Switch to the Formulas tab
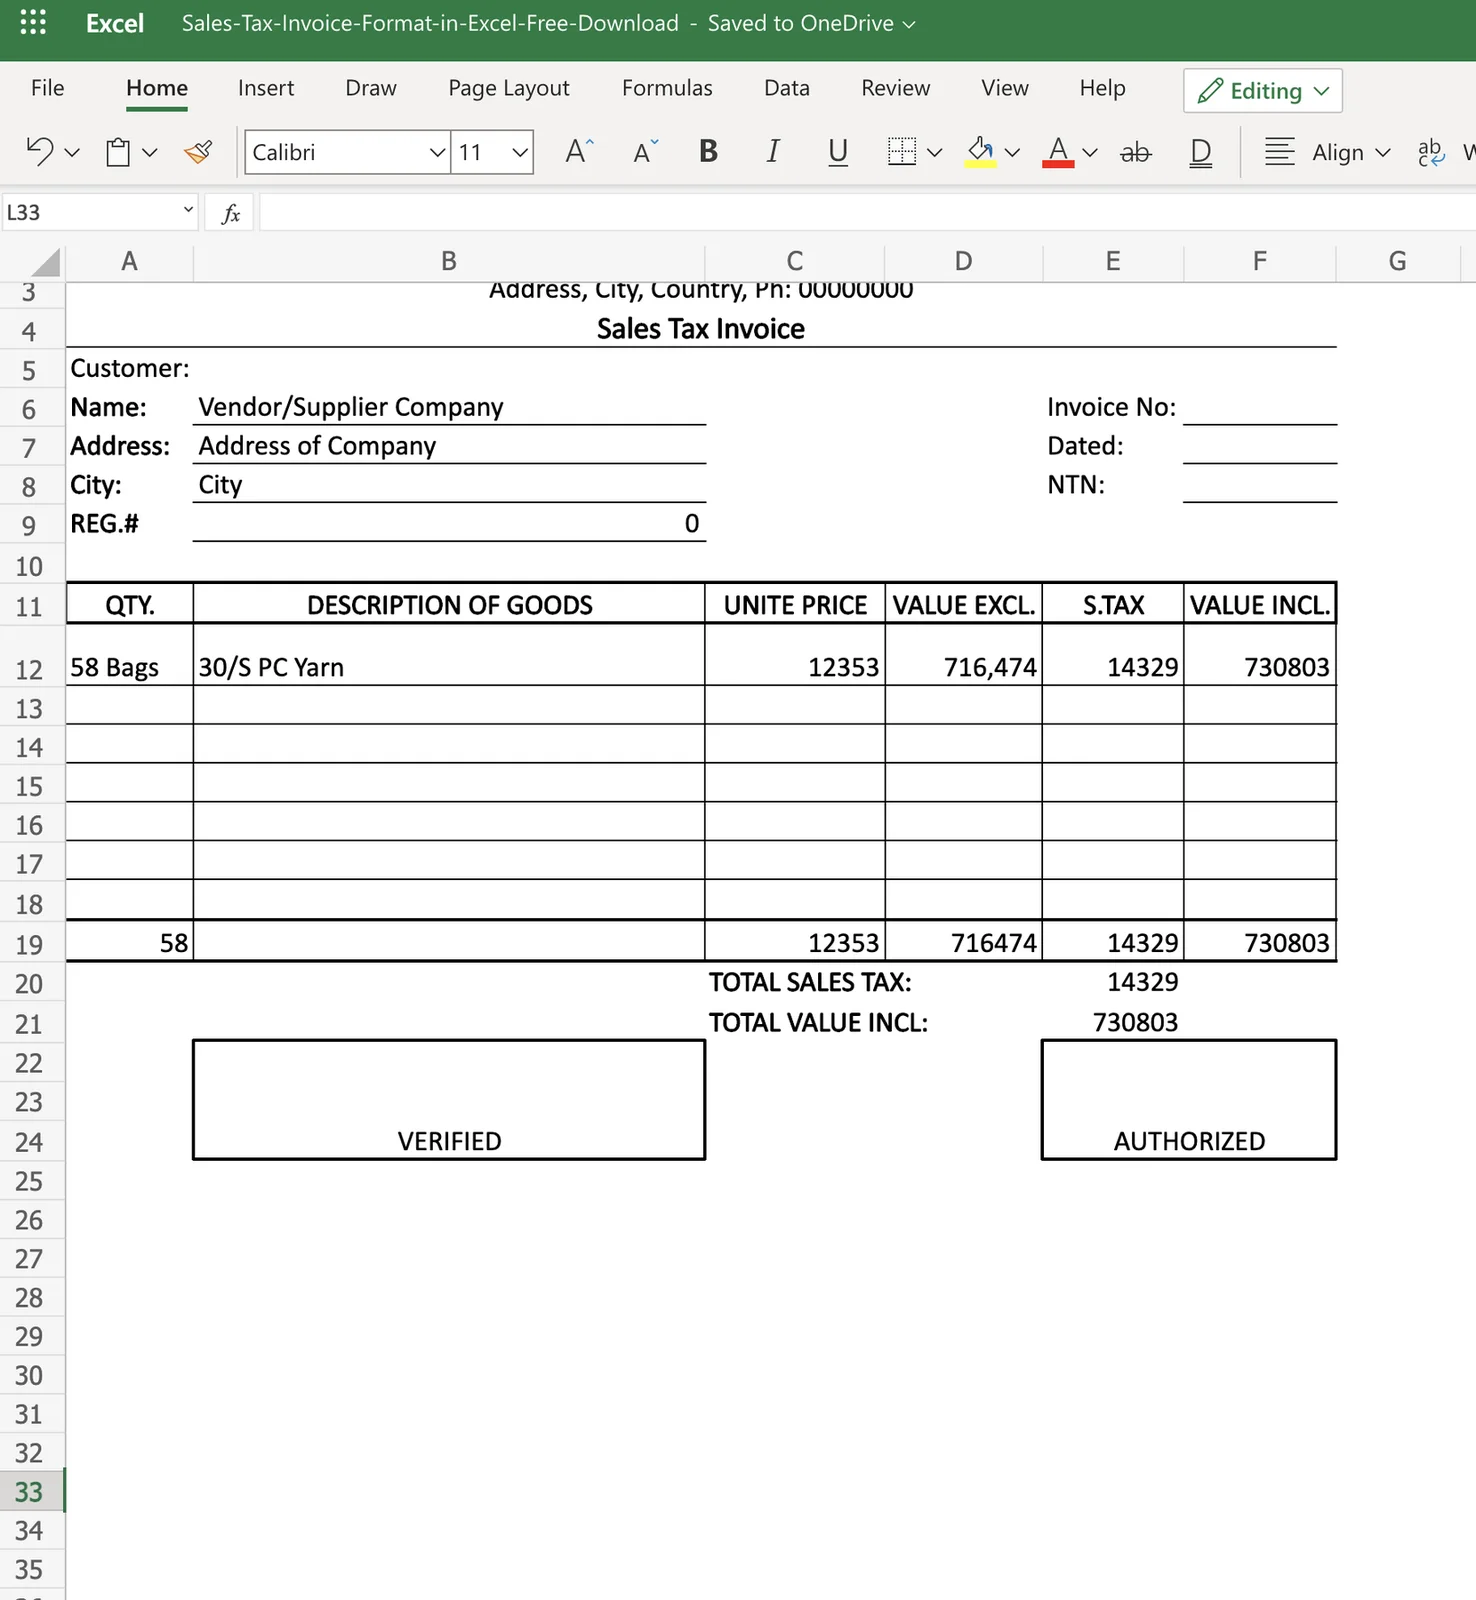The height and width of the screenshot is (1600, 1476). 667,88
